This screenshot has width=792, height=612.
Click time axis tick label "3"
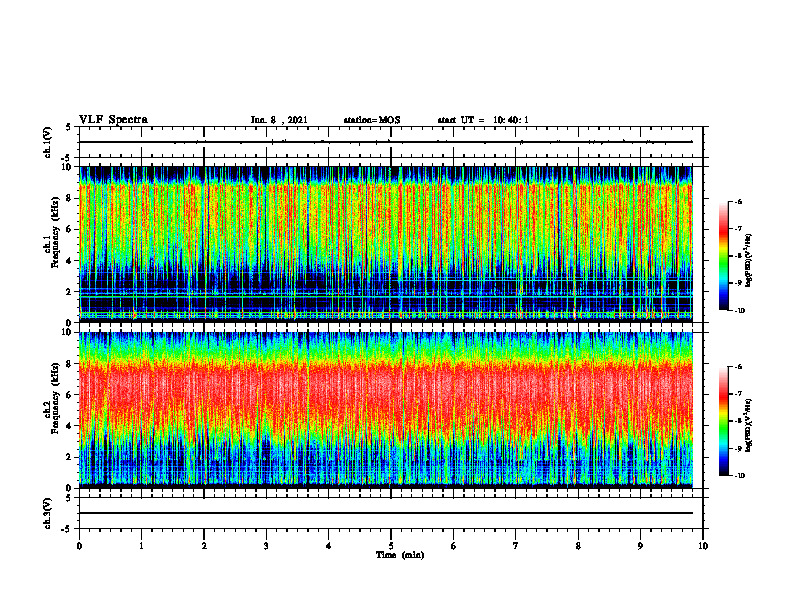coord(266,546)
